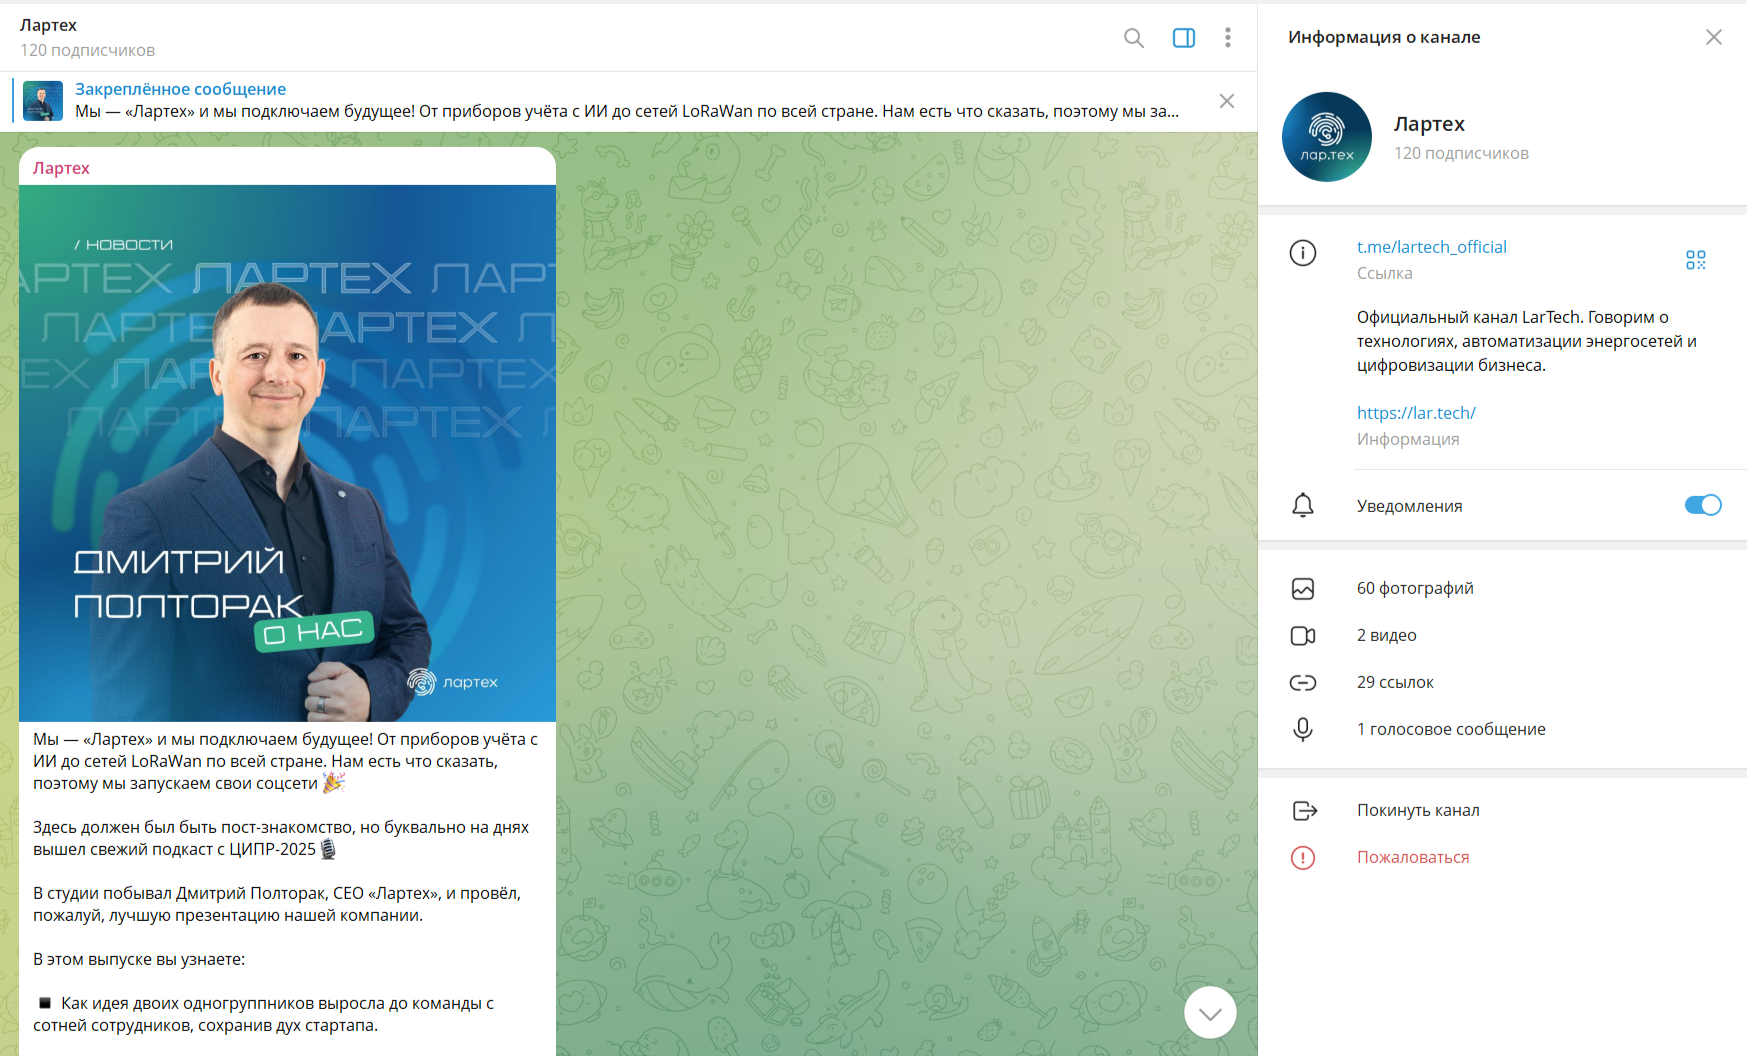Close the channel info panel
This screenshot has width=1747, height=1056.
point(1713,37)
